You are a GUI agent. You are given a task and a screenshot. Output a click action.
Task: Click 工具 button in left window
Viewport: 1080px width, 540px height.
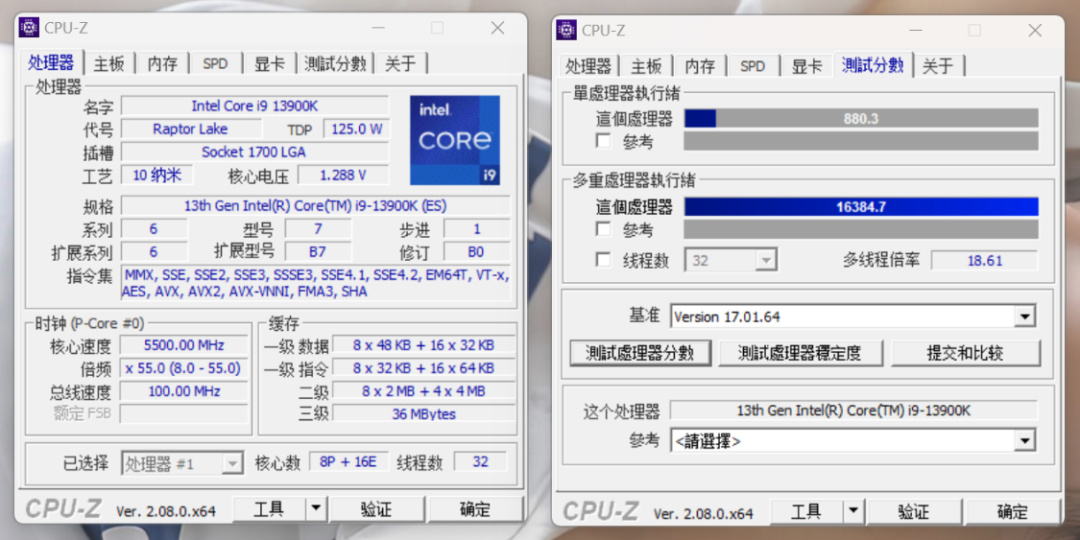pos(269,510)
